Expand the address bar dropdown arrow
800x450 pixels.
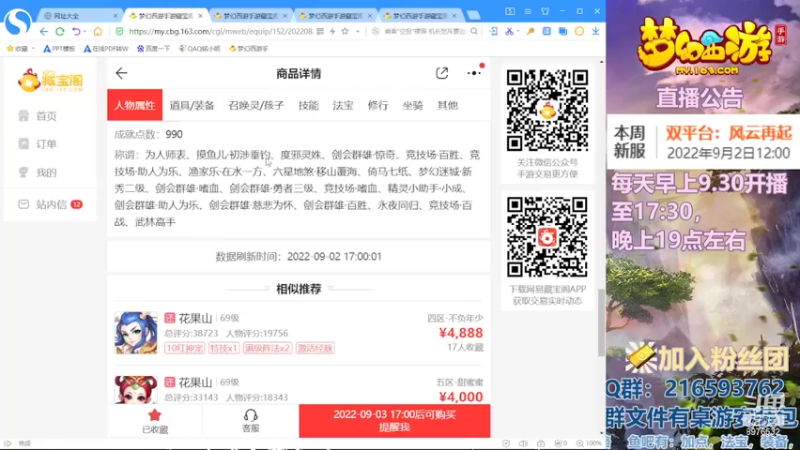tap(358, 32)
